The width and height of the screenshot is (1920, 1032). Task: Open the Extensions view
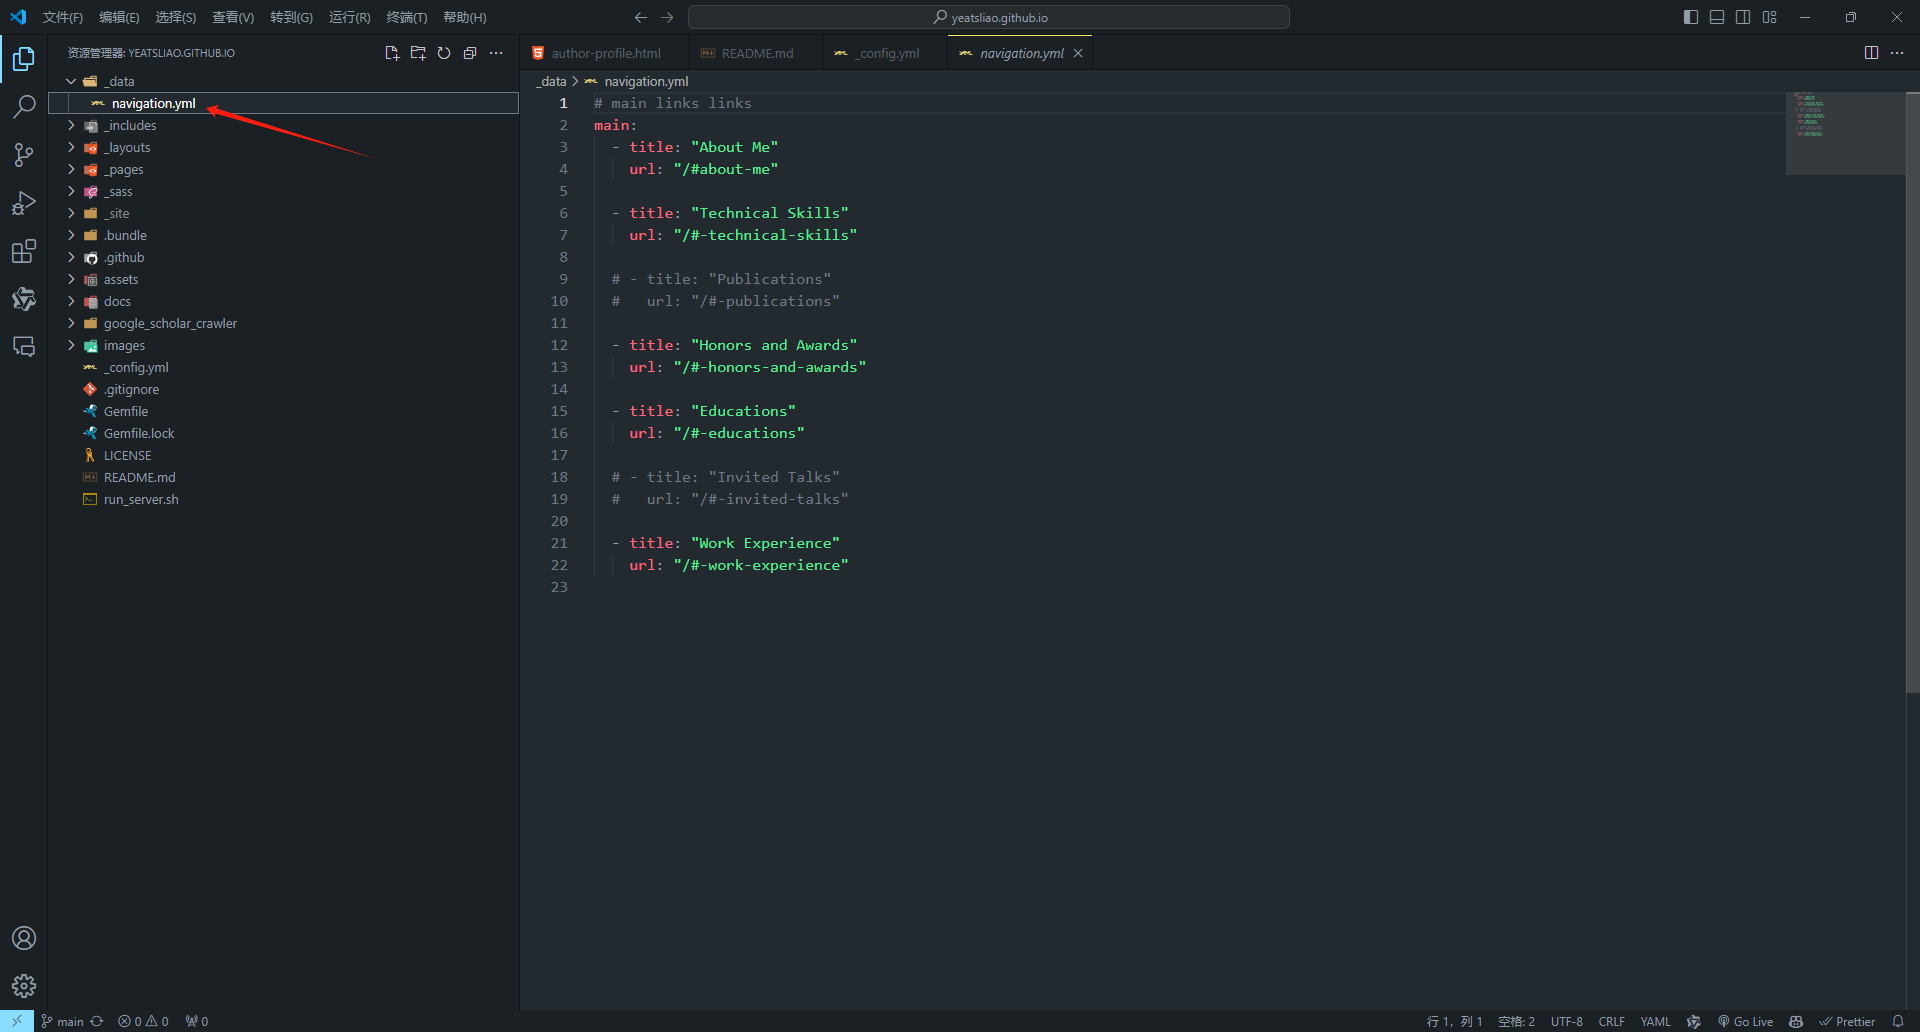click(24, 251)
